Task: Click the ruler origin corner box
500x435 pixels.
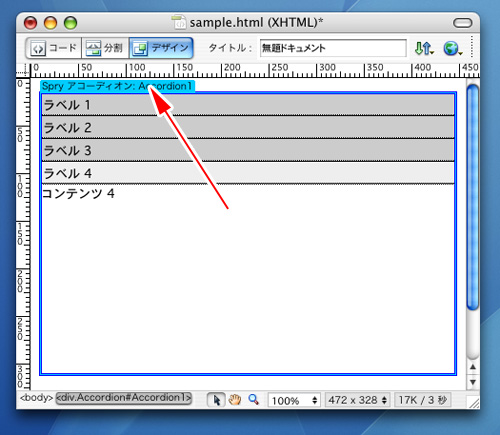Action: tap(23, 71)
